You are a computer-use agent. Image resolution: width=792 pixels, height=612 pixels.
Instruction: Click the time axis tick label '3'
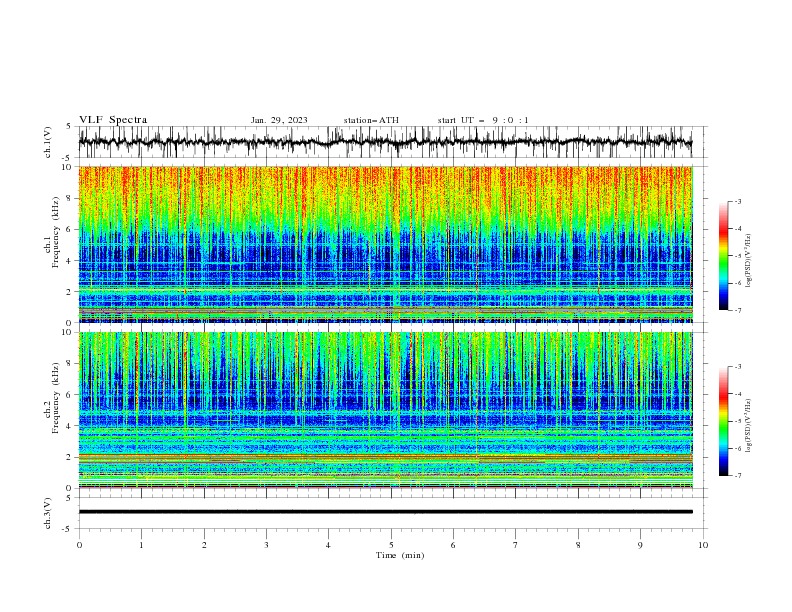click(x=266, y=545)
